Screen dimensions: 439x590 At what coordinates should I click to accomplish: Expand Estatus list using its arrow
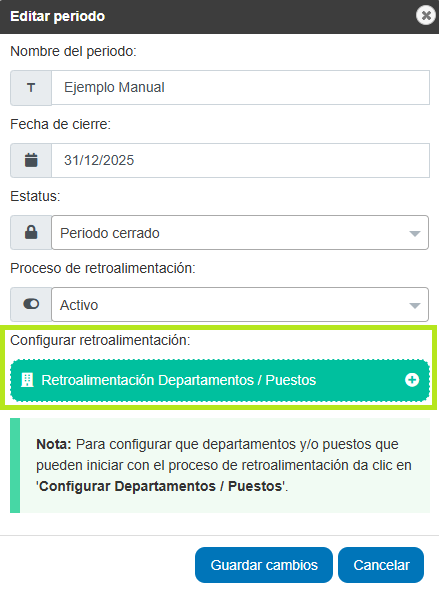415,234
